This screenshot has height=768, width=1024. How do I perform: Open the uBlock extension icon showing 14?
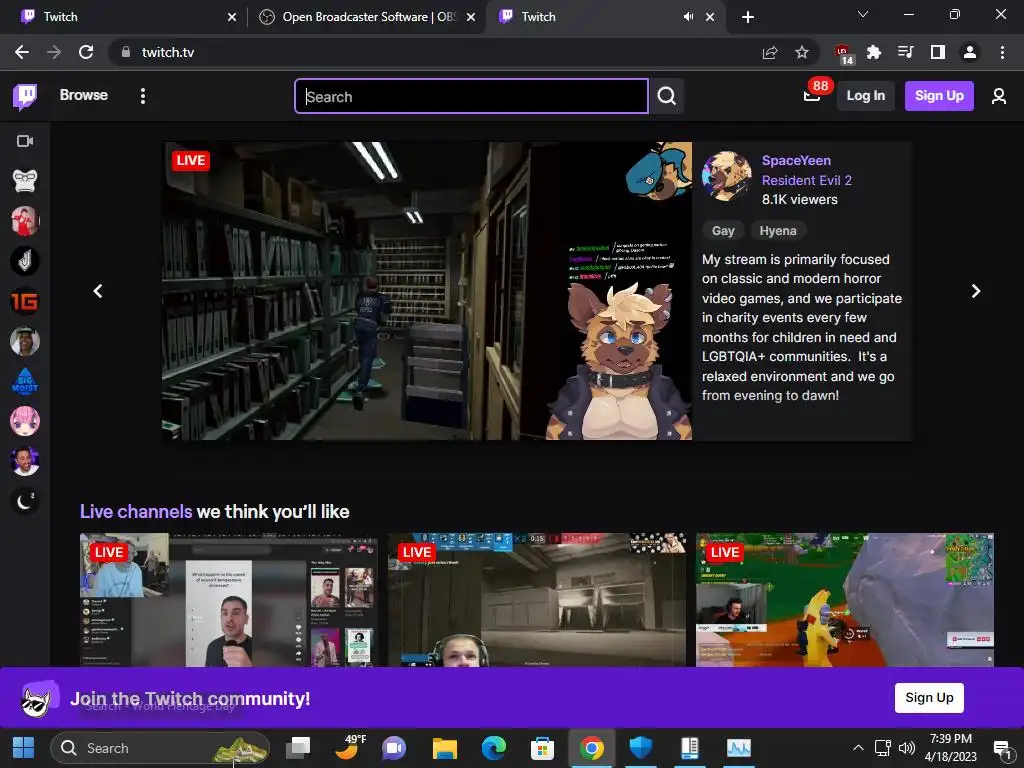click(x=844, y=54)
